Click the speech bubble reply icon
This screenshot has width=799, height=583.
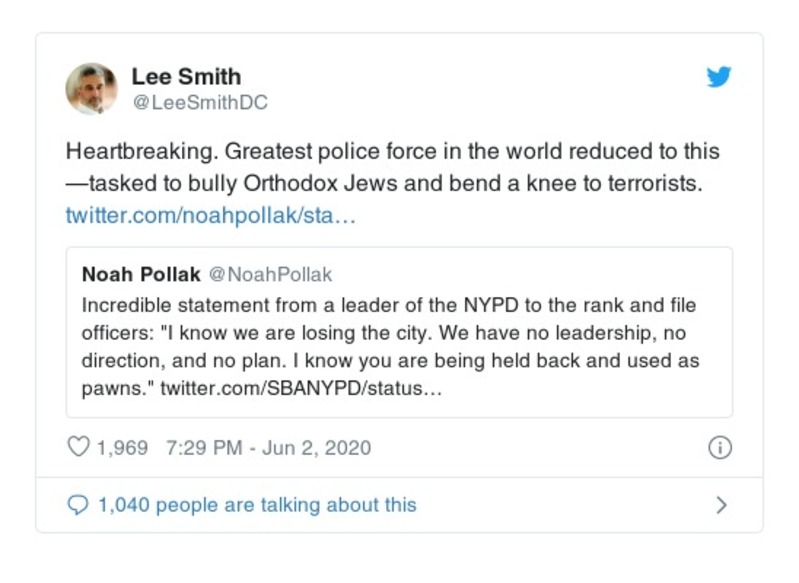click(78, 505)
